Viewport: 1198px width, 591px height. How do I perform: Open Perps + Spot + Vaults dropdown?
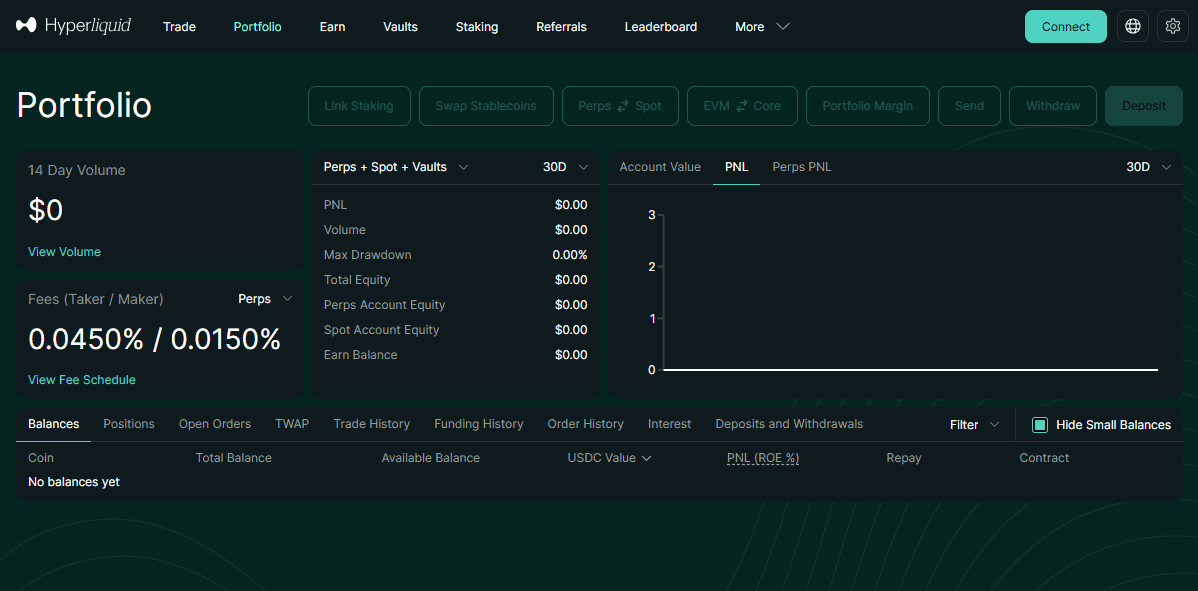(396, 166)
